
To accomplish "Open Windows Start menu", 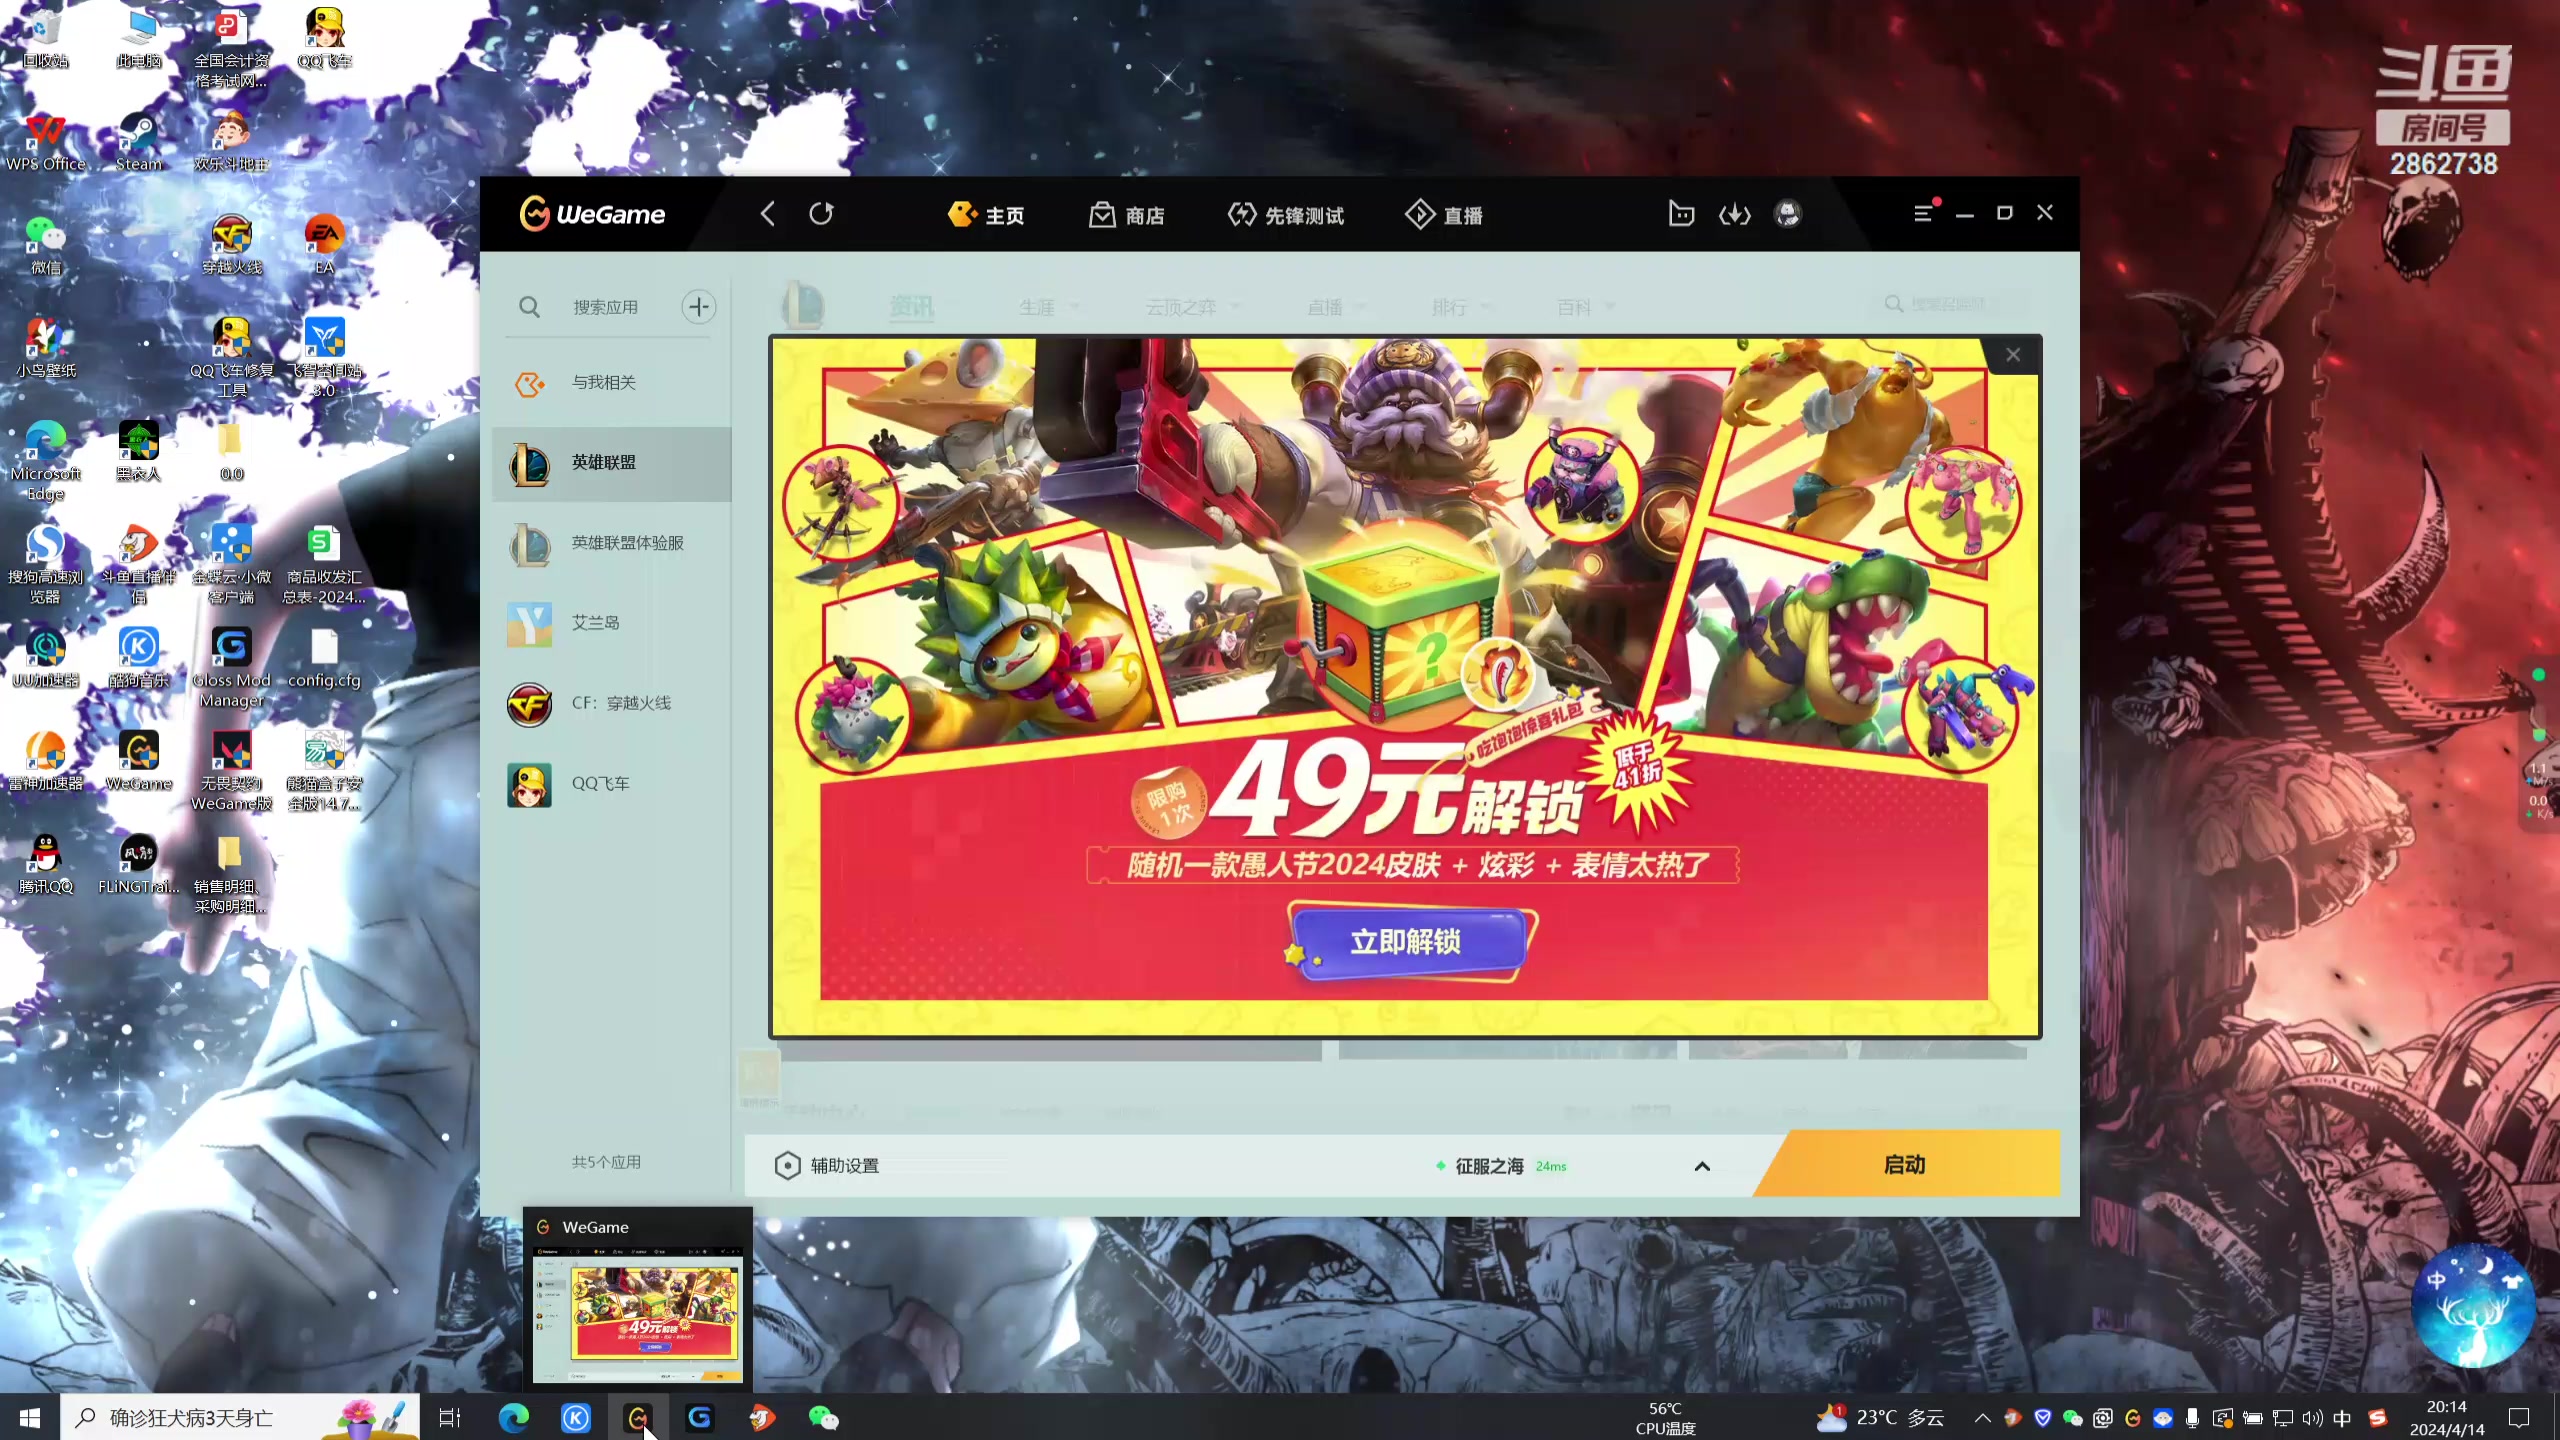I will pos(30,1417).
